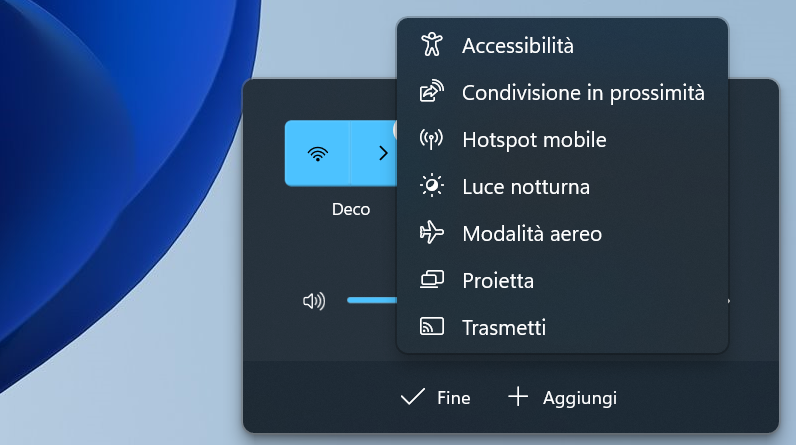Click the Hotspot mobile antenna icon
This screenshot has width=796, height=445.
[x=431, y=139]
